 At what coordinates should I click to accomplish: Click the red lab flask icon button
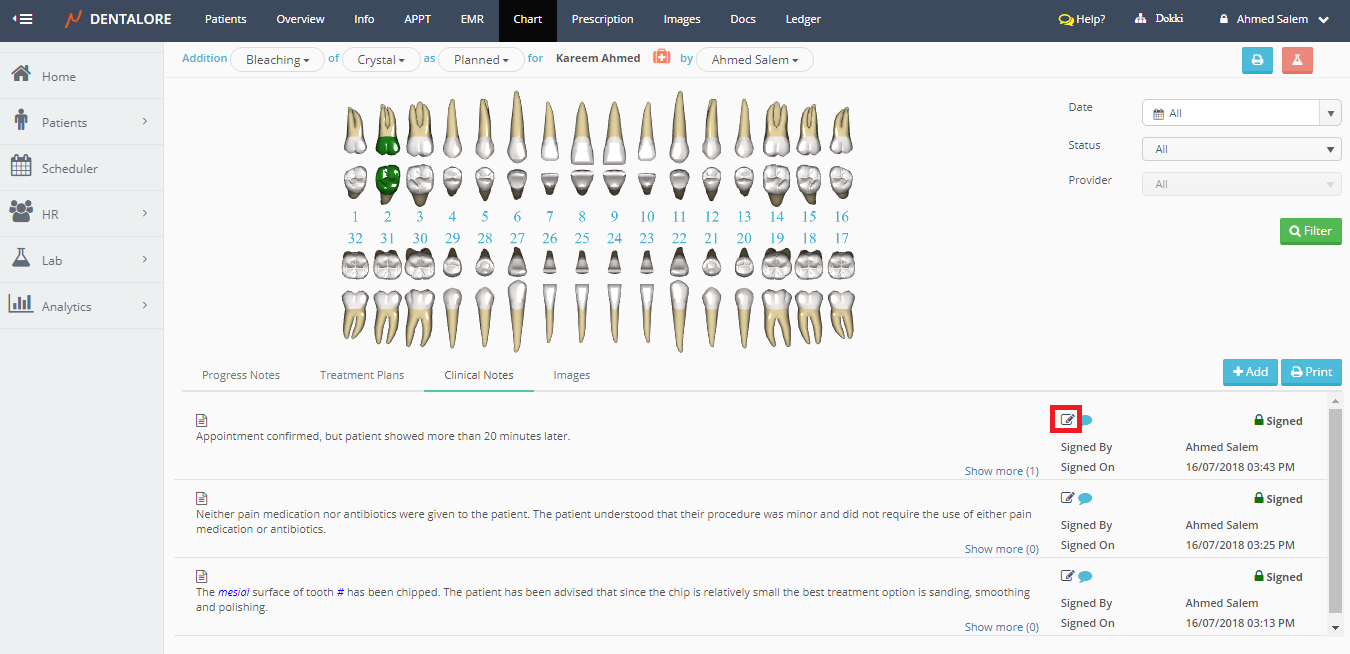1297,60
